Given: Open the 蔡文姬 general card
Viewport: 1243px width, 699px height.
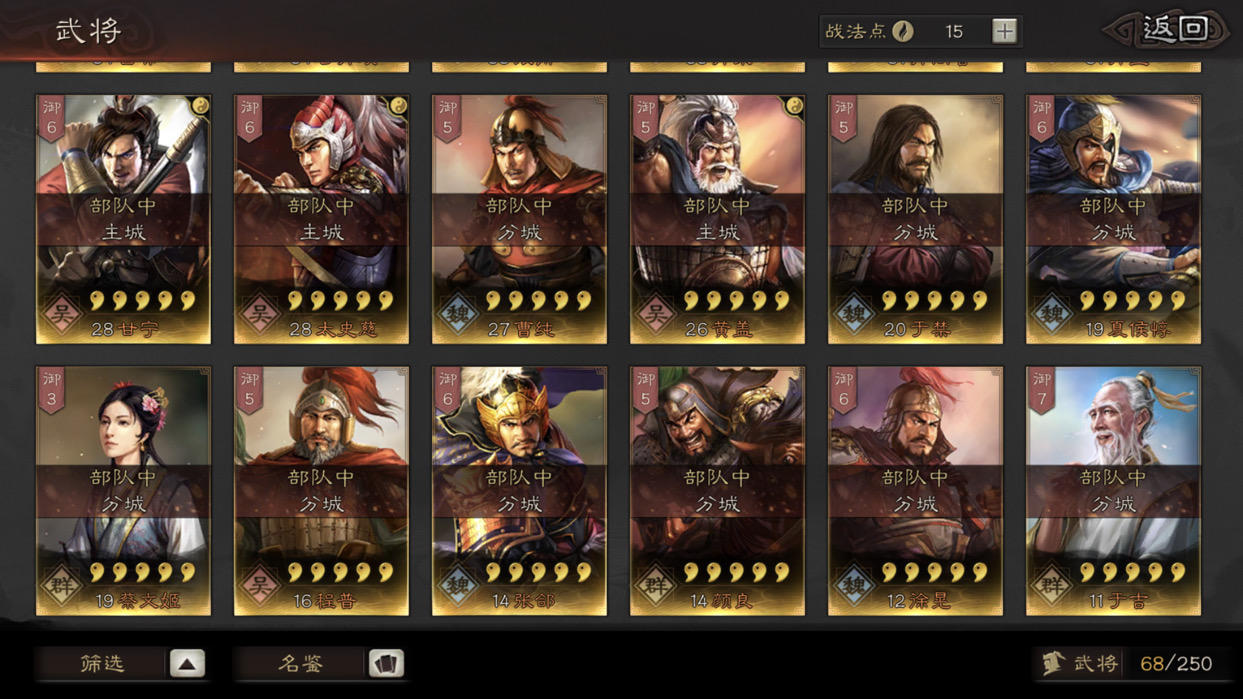Looking at the screenshot, I should pos(123,491).
